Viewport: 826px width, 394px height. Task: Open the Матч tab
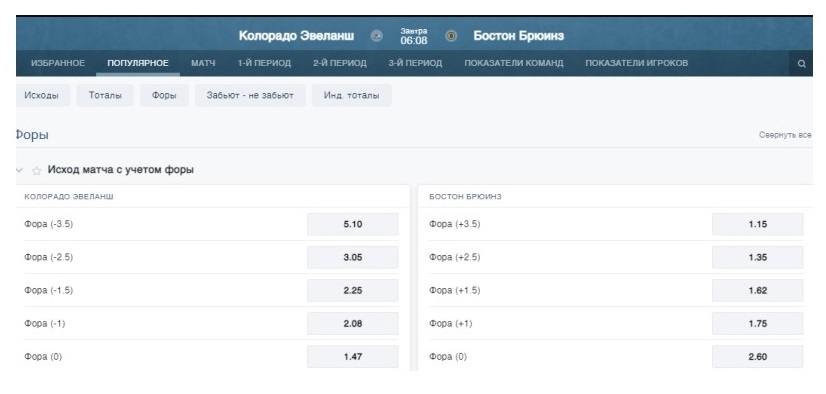pos(203,63)
